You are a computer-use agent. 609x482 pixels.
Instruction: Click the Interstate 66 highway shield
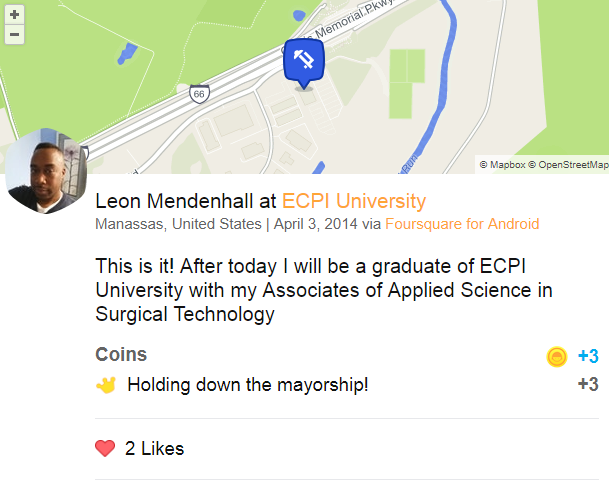click(199, 94)
